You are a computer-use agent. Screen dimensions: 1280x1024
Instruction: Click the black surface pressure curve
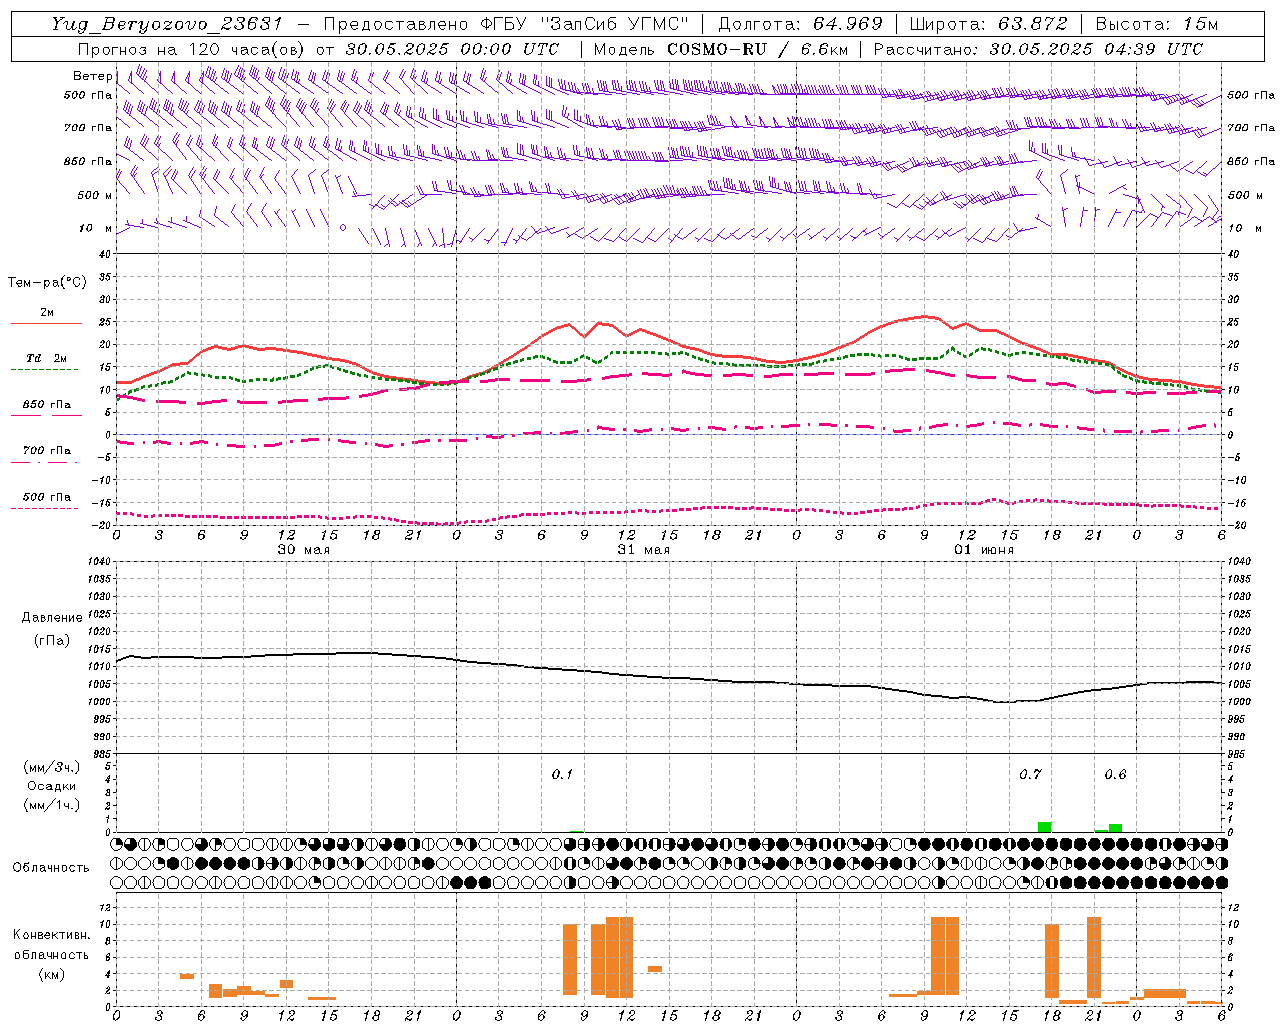point(668,677)
